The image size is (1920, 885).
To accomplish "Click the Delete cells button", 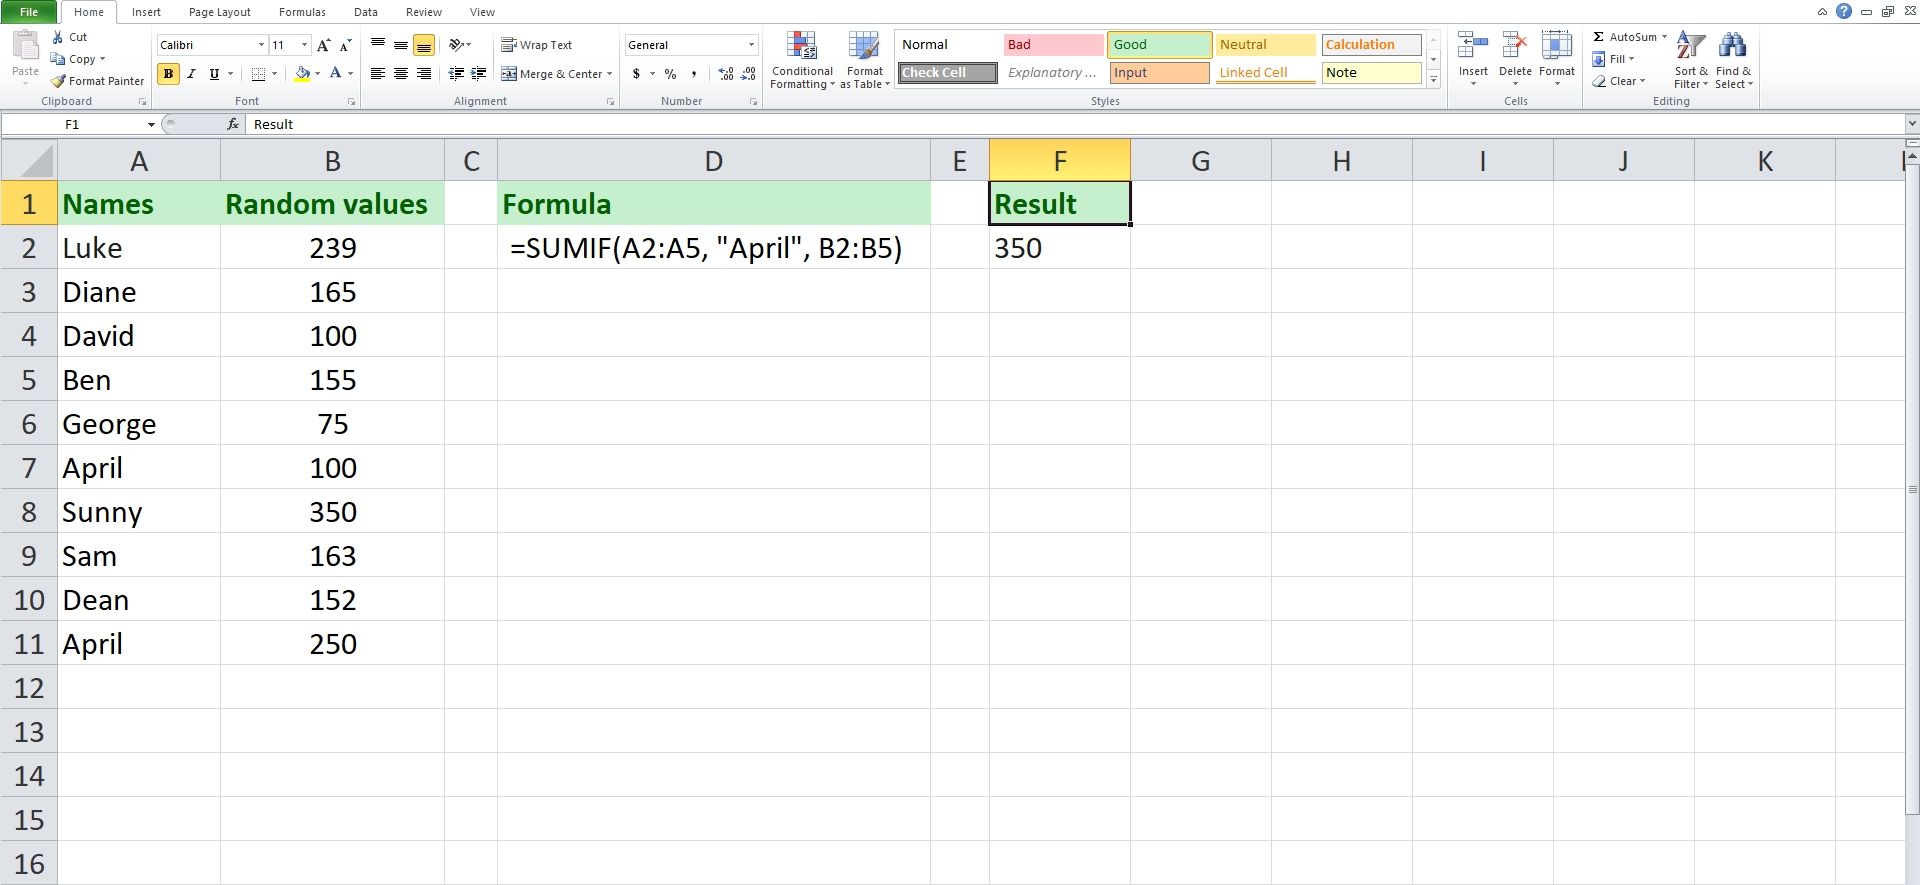I will coord(1515,60).
